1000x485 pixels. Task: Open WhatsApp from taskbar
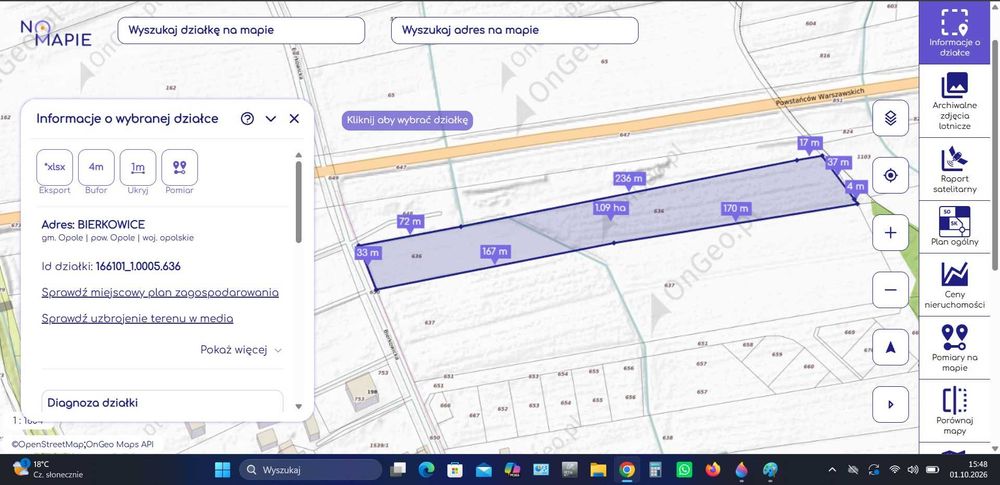click(684, 470)
